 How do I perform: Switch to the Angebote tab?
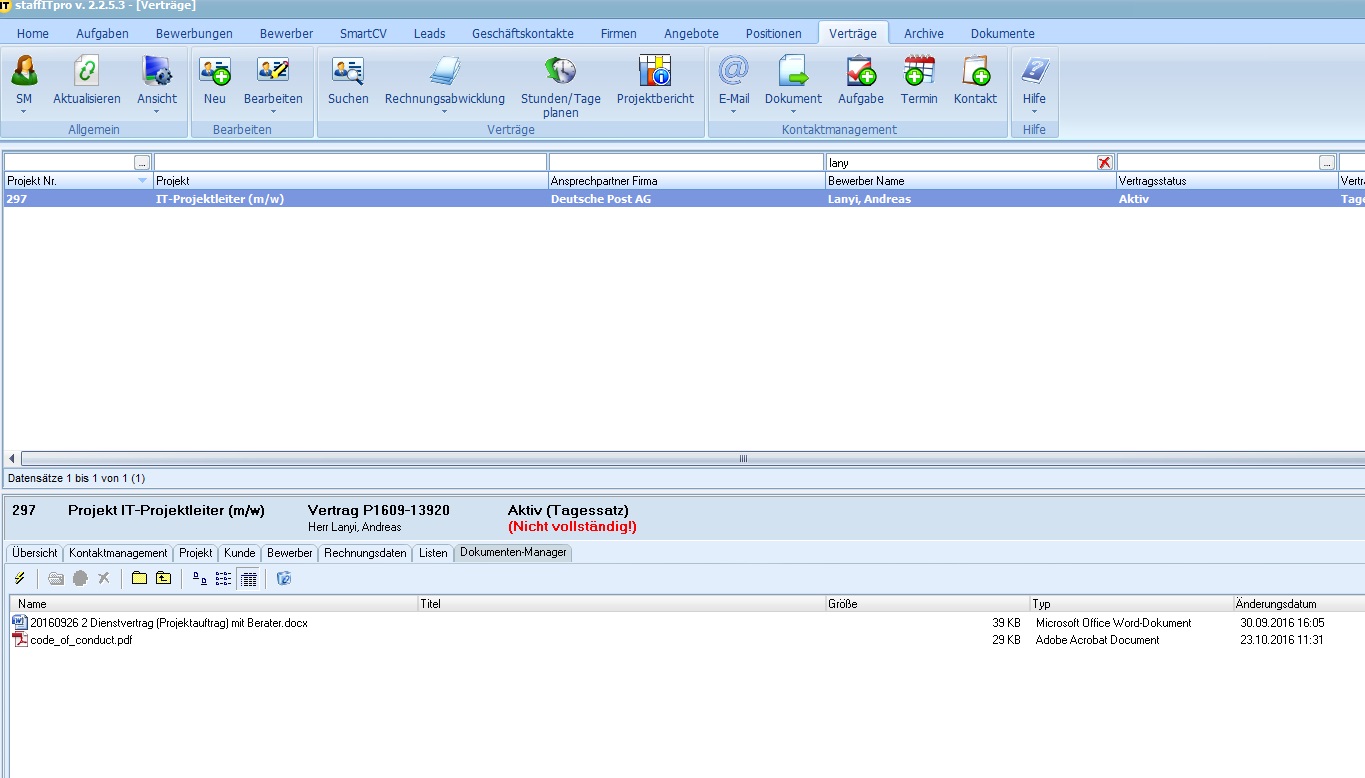point(691,33)
